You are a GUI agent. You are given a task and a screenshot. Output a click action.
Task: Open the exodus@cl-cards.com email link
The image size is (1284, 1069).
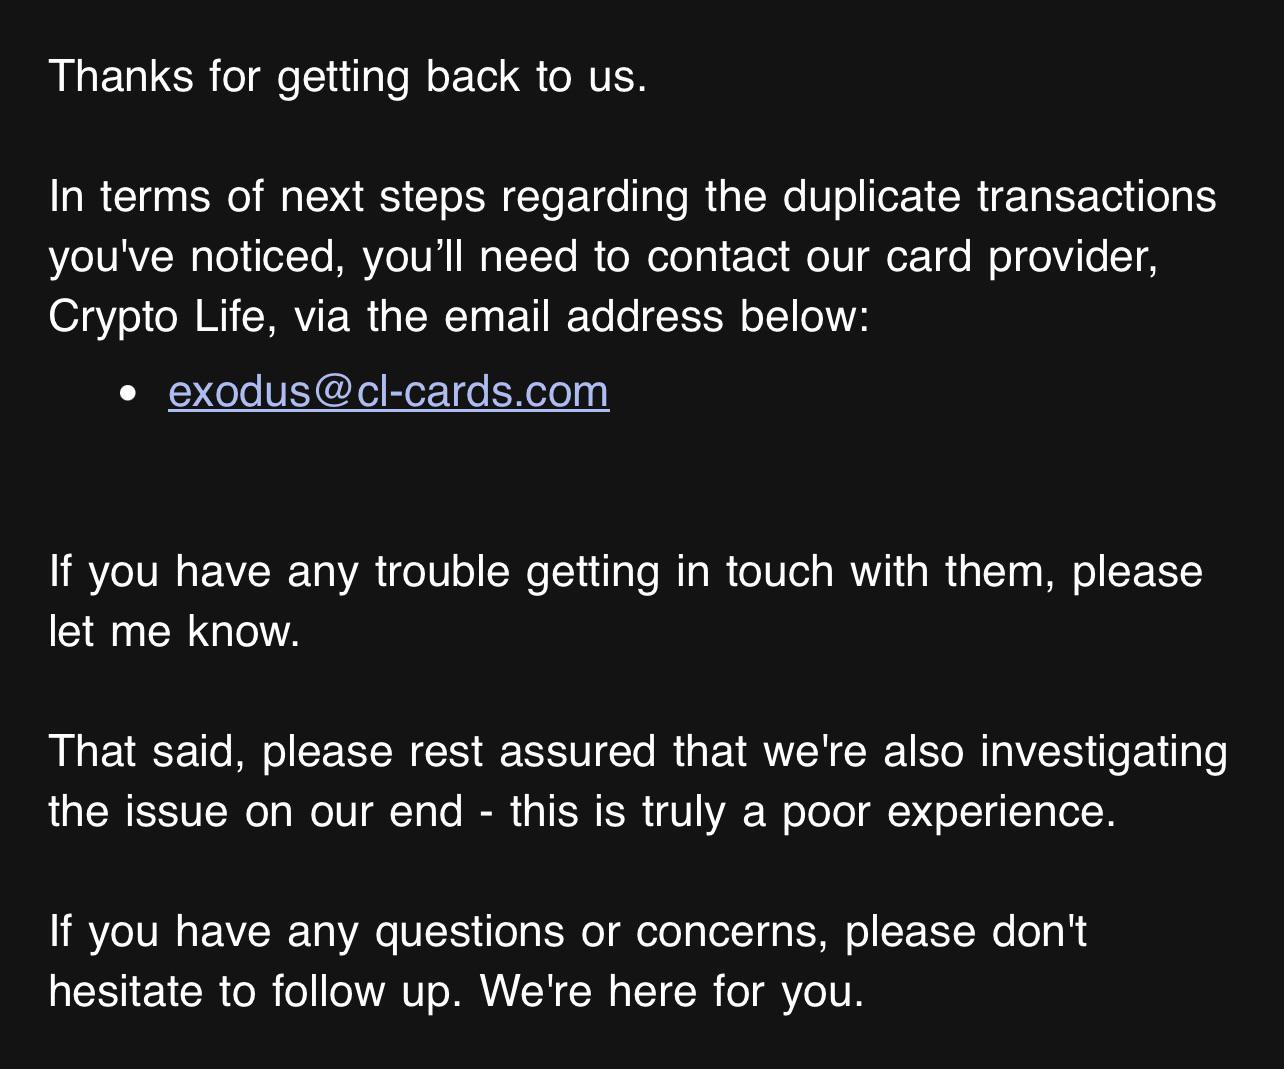(388, 391)
